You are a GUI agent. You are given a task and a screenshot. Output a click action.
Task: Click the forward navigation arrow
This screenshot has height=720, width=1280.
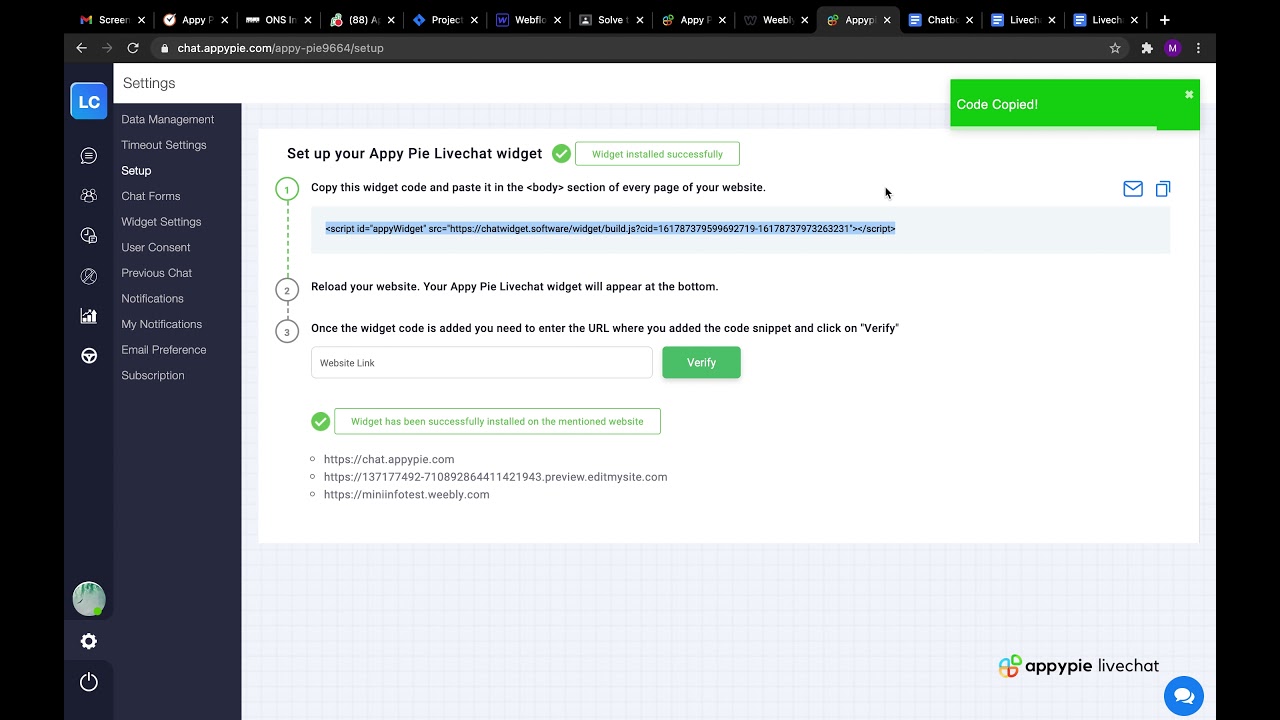107,48
